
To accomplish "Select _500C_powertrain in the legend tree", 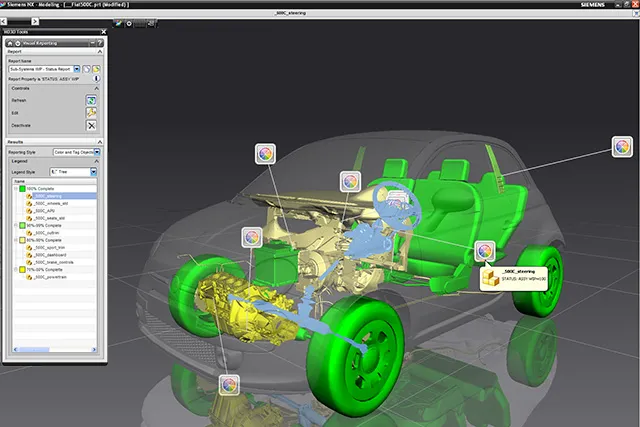I will point(50,277).
